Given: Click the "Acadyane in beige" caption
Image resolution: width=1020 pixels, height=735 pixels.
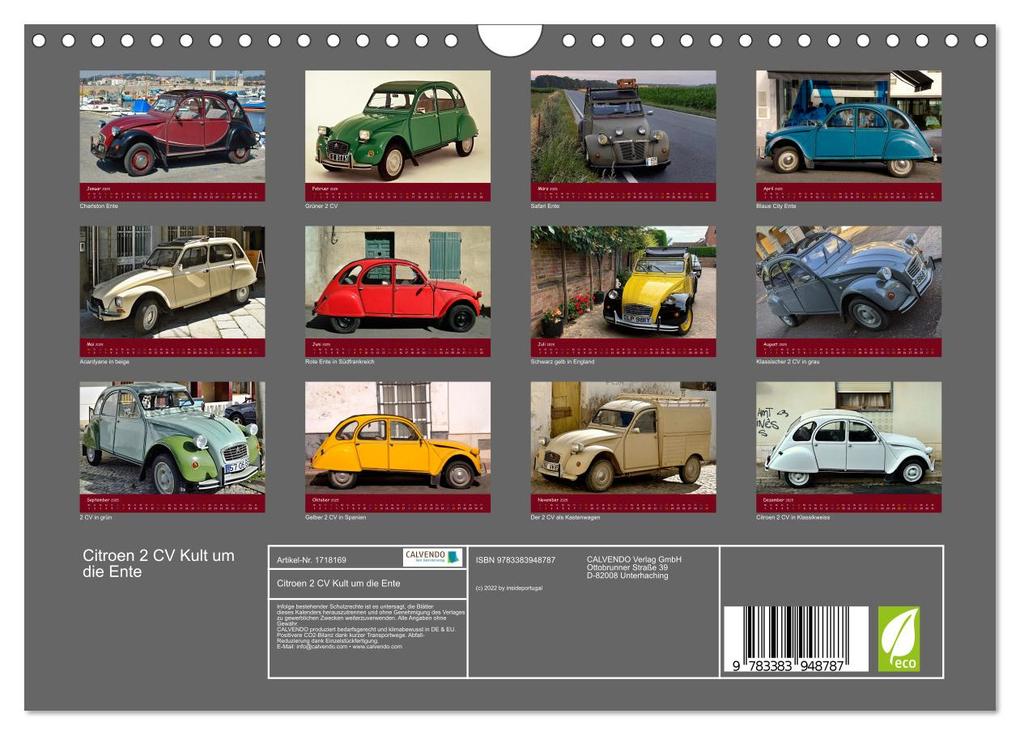Looking at the screenshot, I should (x=105, y=362).
